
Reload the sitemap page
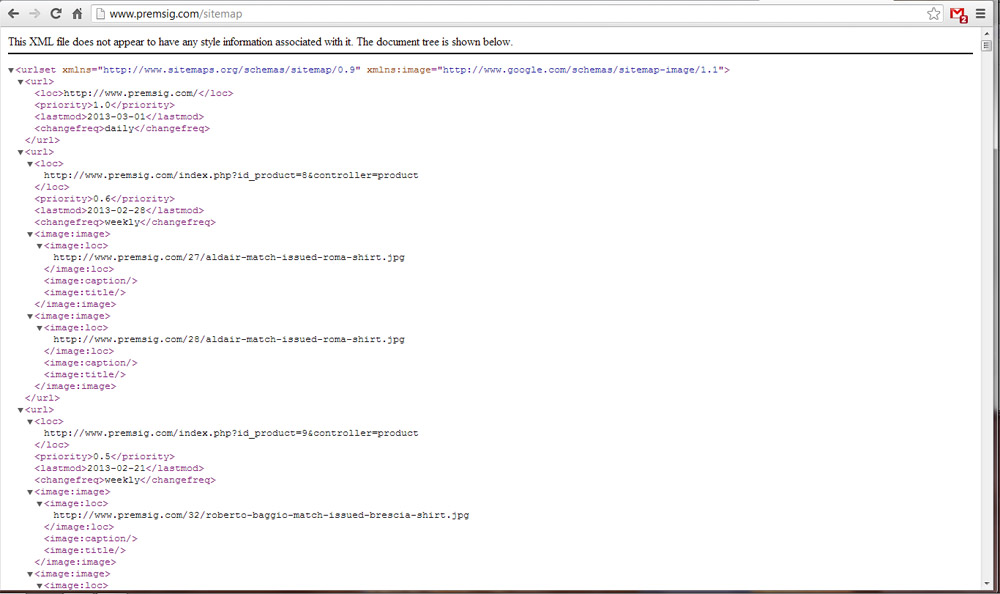click(x=55, y=13)
